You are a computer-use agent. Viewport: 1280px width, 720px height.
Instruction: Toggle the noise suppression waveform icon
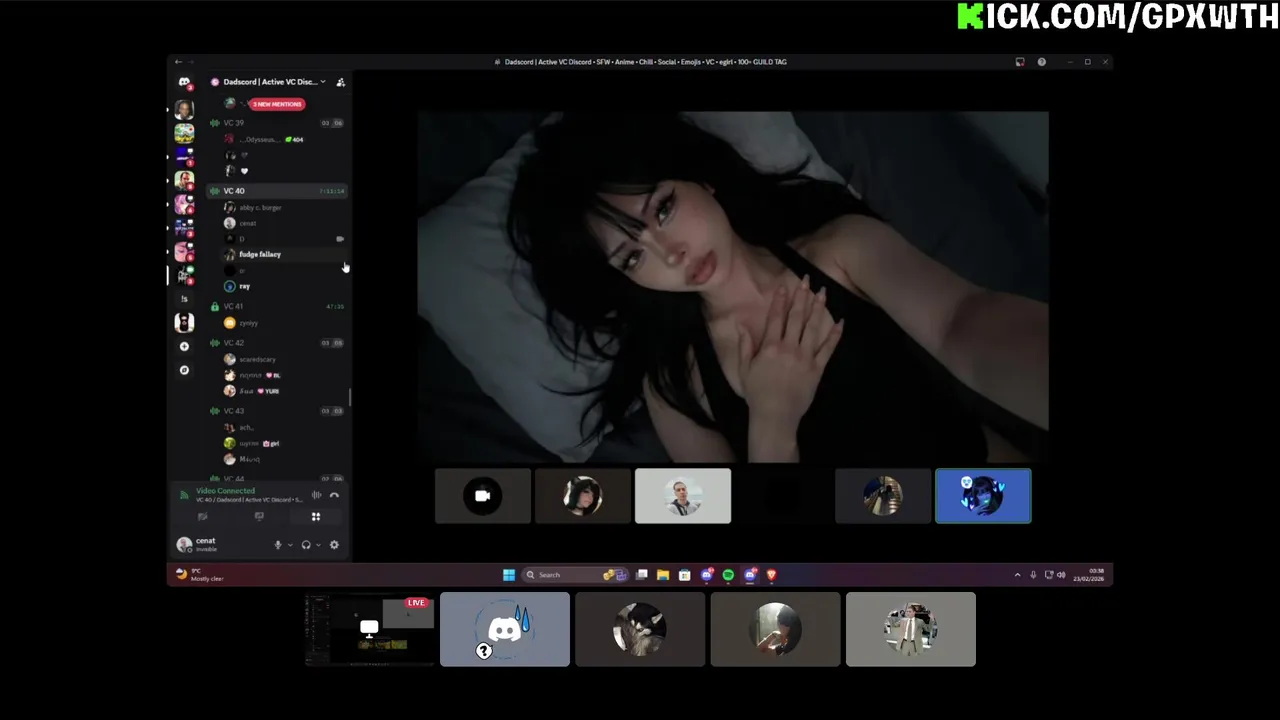tap(316, 495)
